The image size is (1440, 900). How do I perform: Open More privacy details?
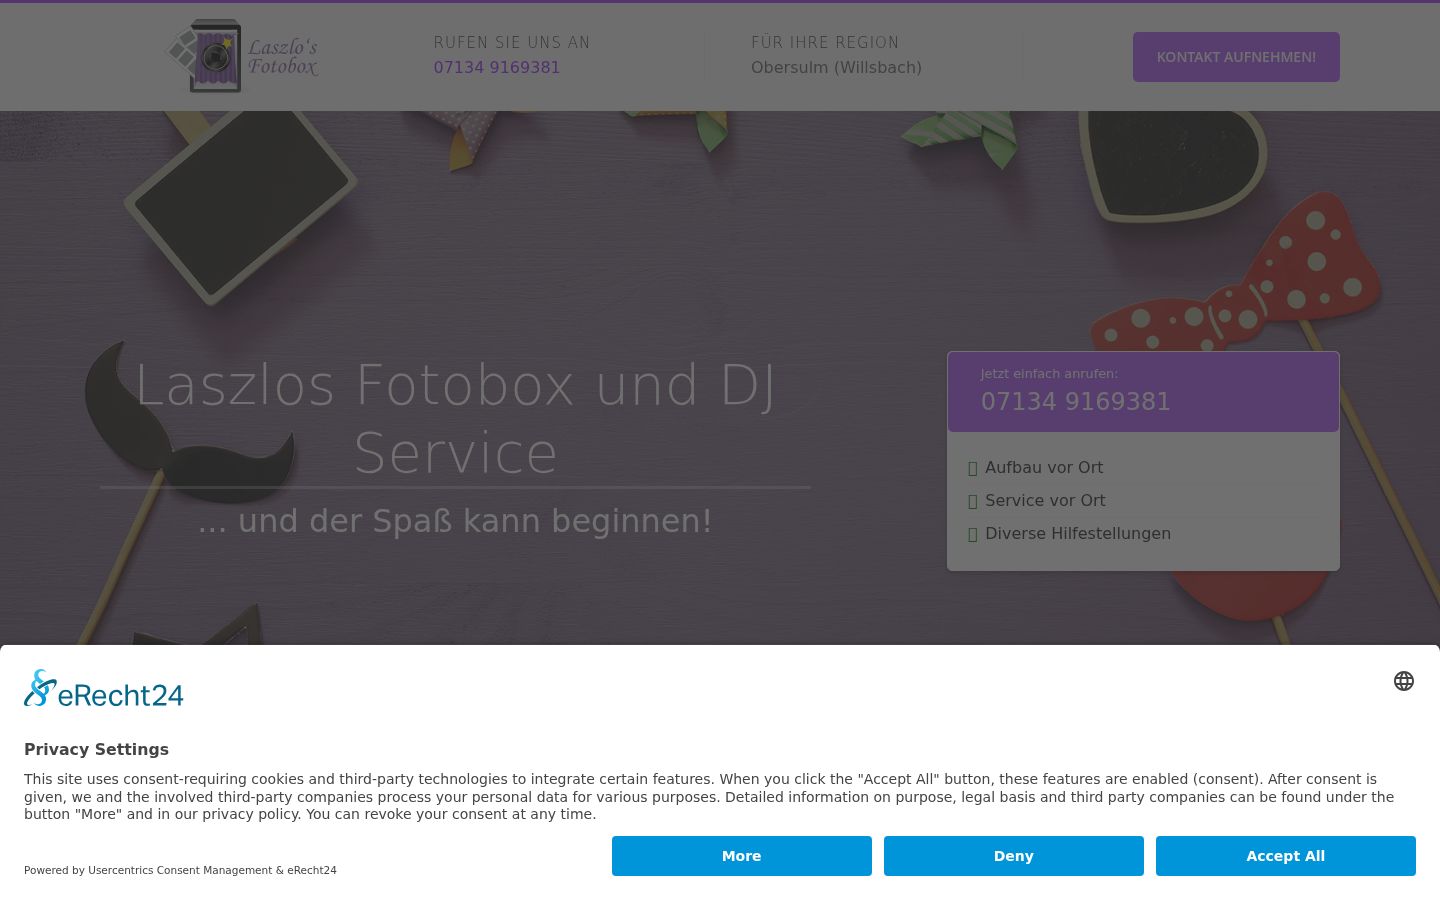[742, 856]
